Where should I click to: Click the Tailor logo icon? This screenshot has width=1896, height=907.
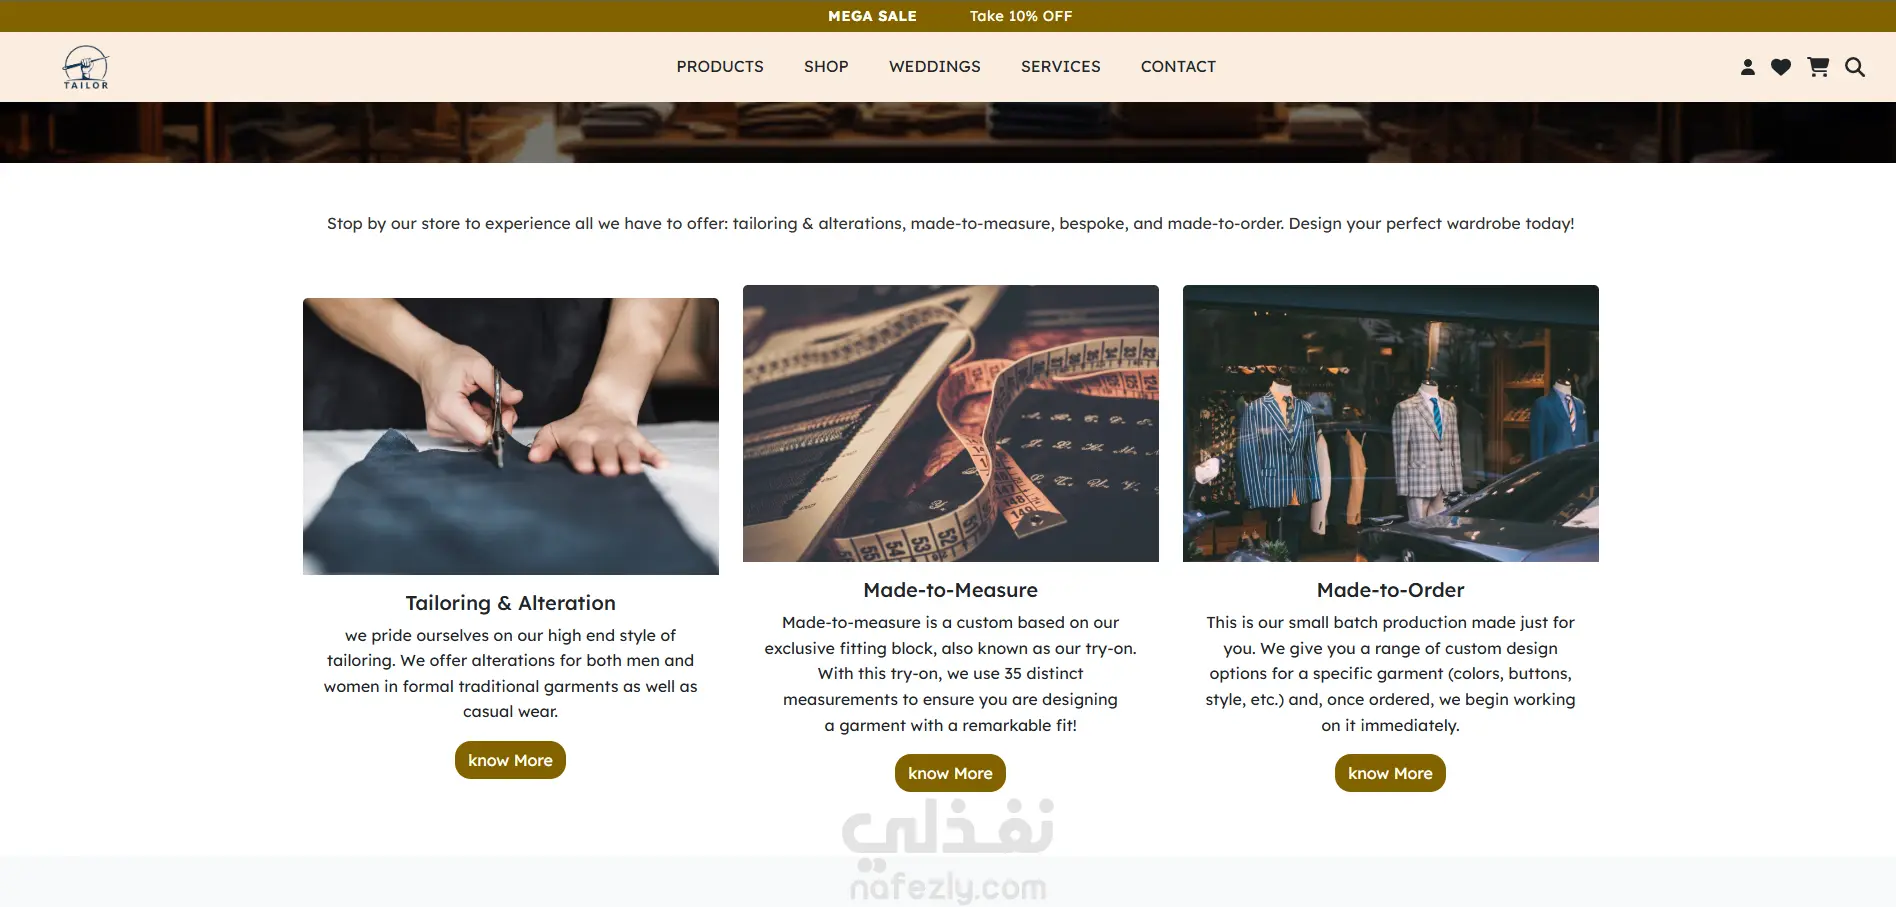[86, 67]
